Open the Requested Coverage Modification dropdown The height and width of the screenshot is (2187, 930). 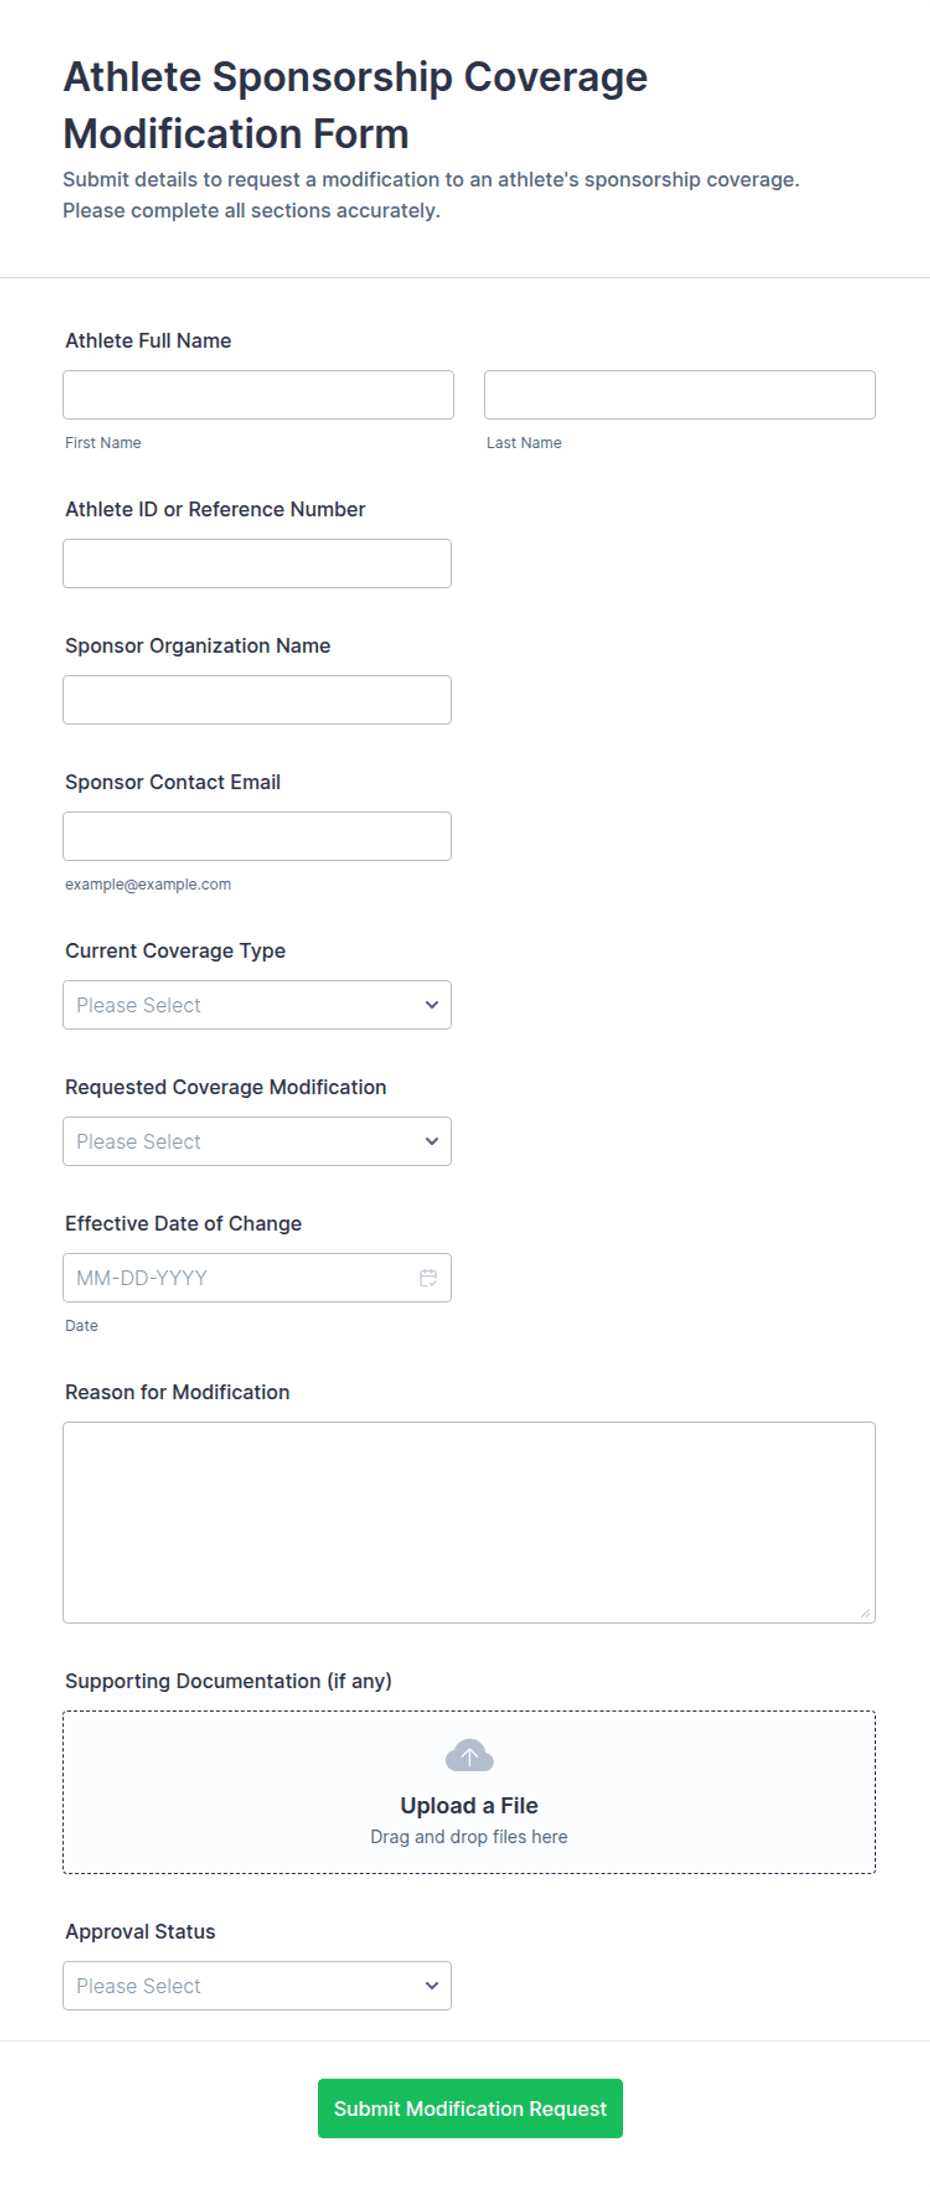pos(257,1141)
